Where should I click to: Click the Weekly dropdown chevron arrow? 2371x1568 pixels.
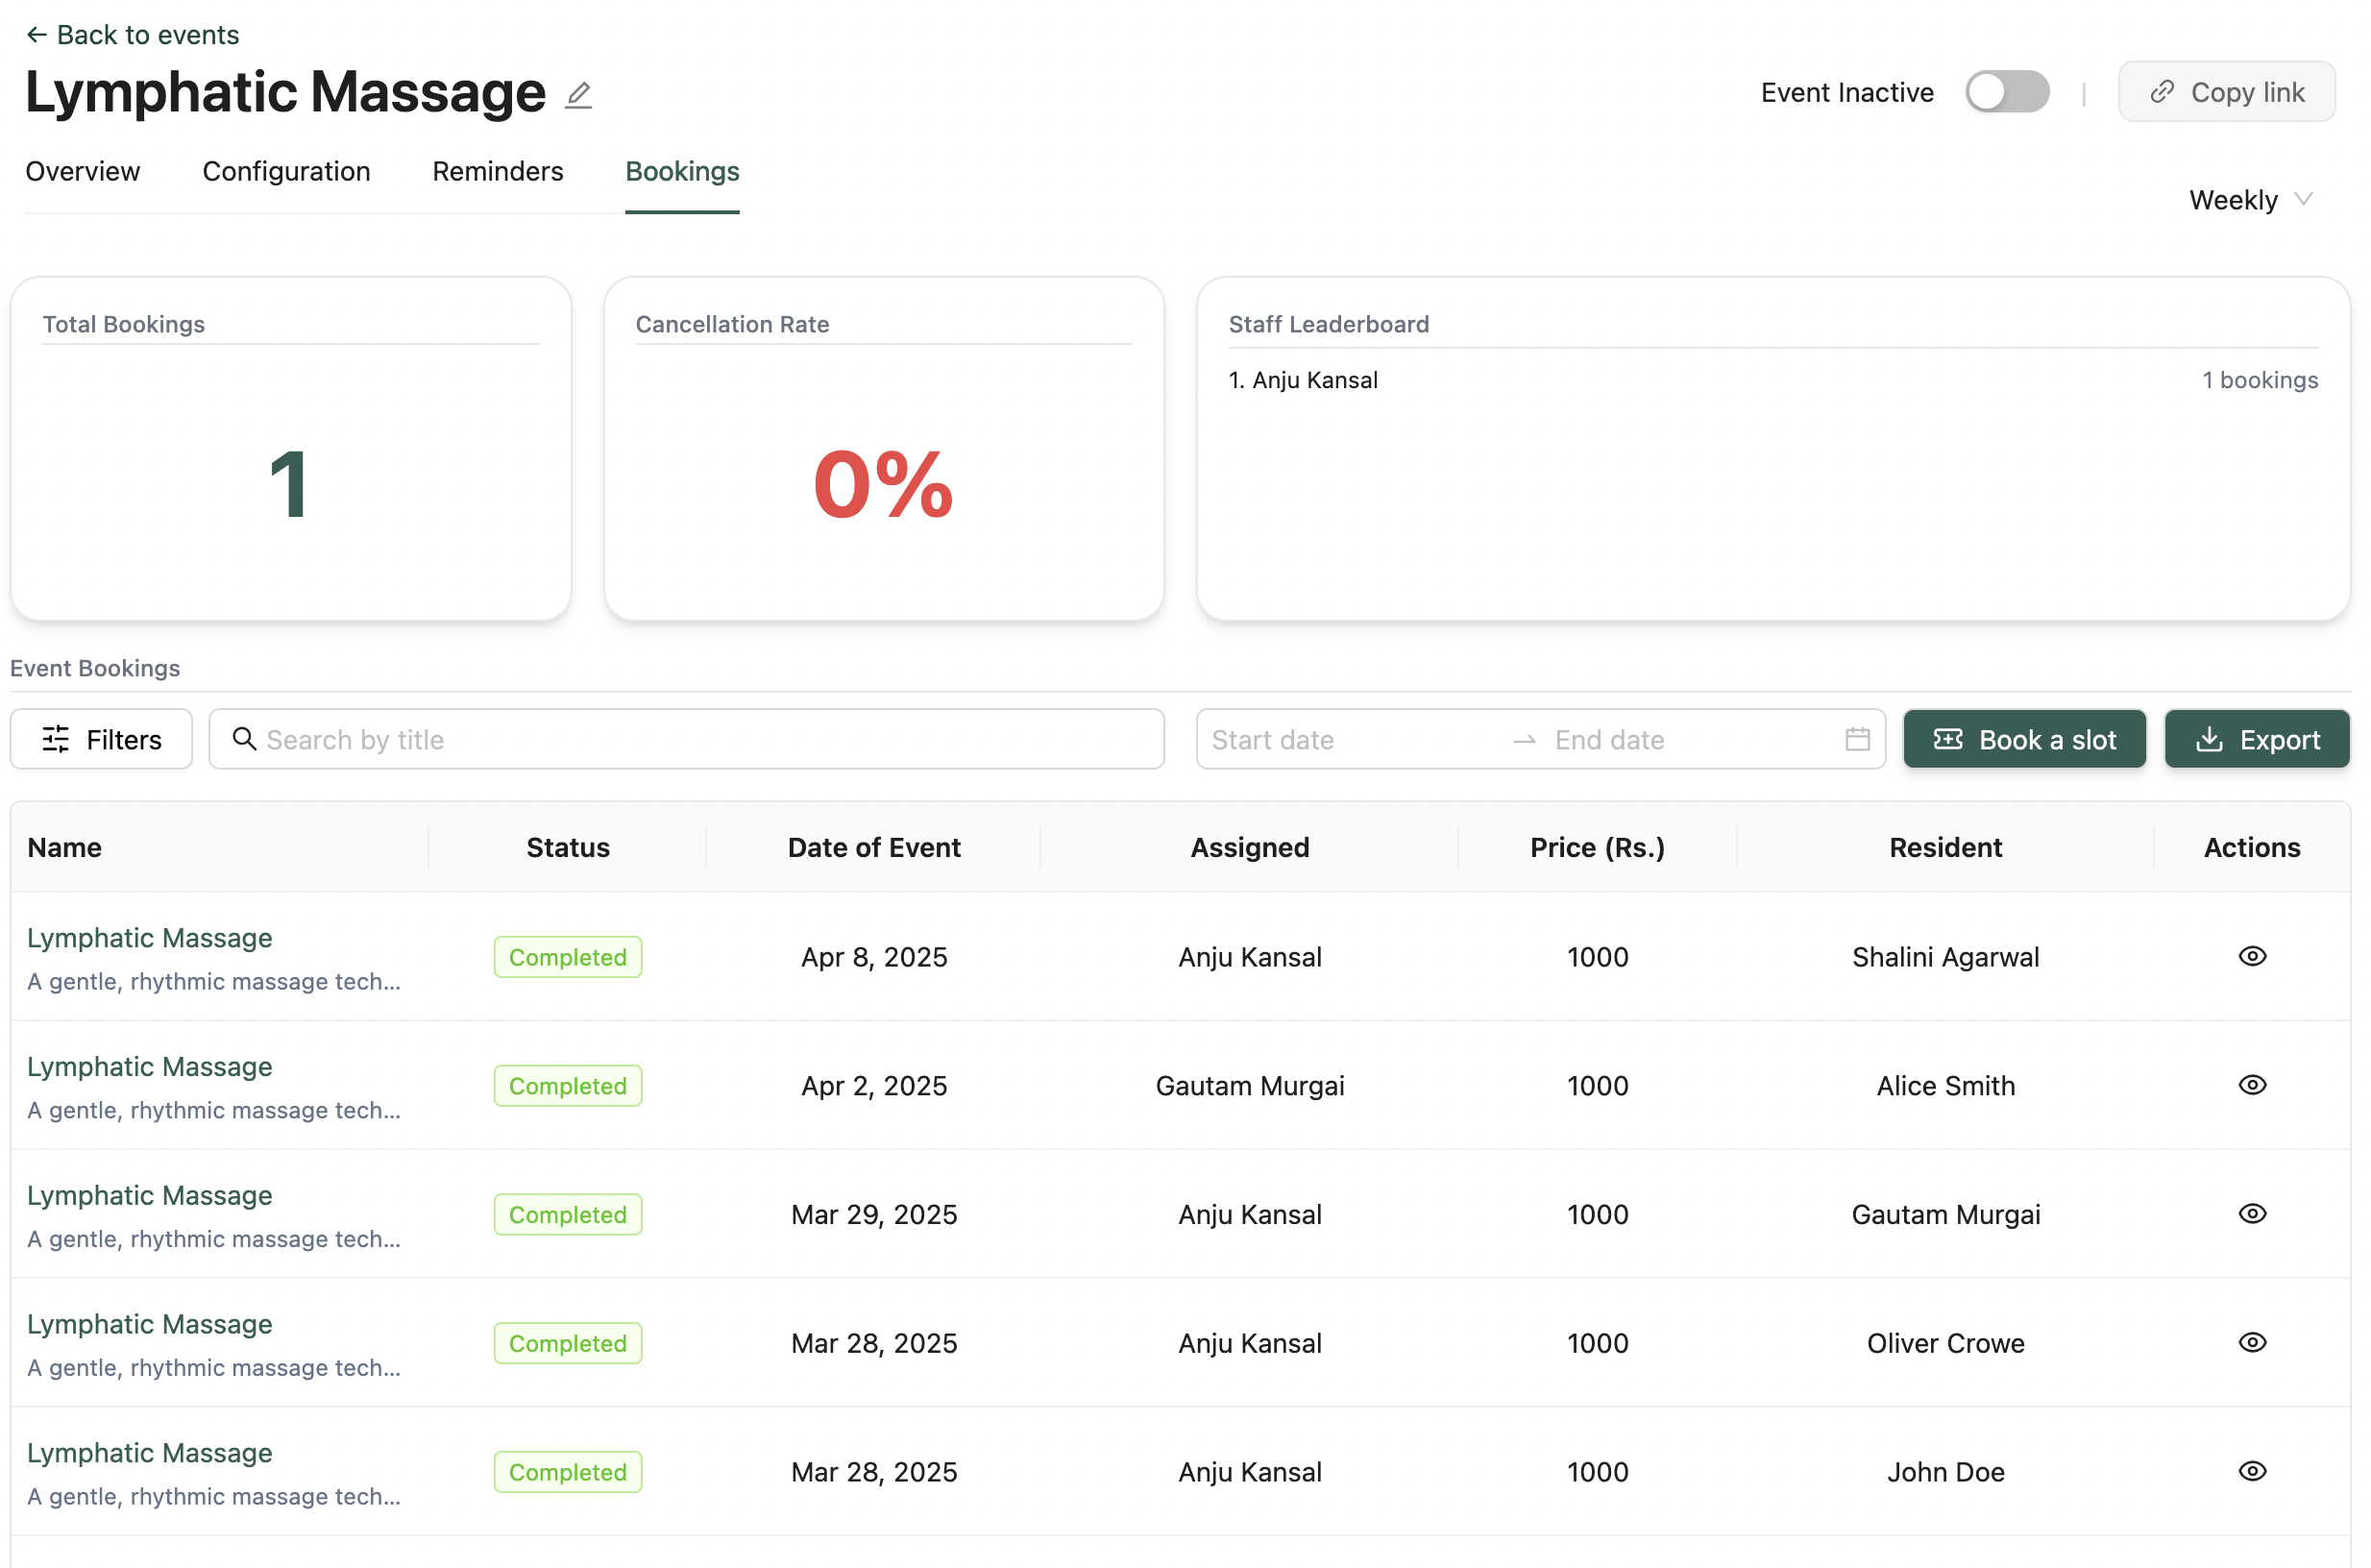pyautogui.click(x=2304, y=199)
